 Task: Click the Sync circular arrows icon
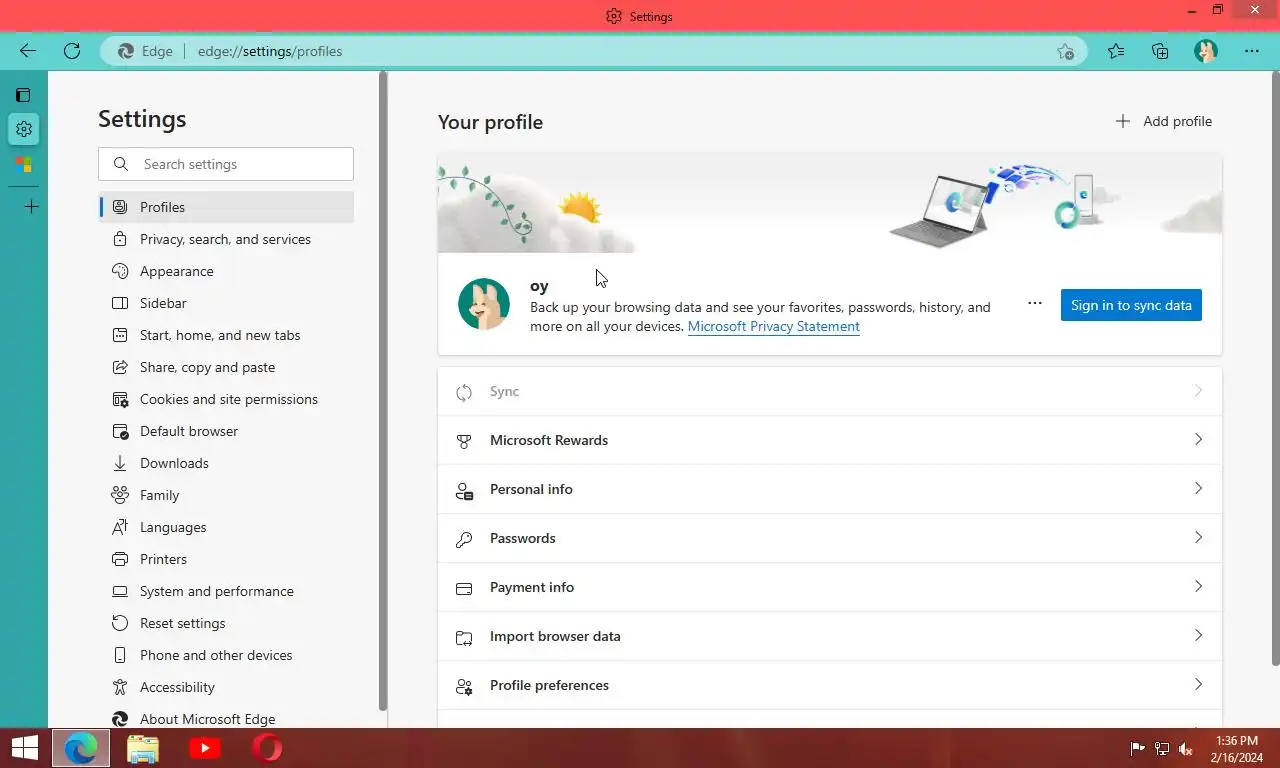464,392
